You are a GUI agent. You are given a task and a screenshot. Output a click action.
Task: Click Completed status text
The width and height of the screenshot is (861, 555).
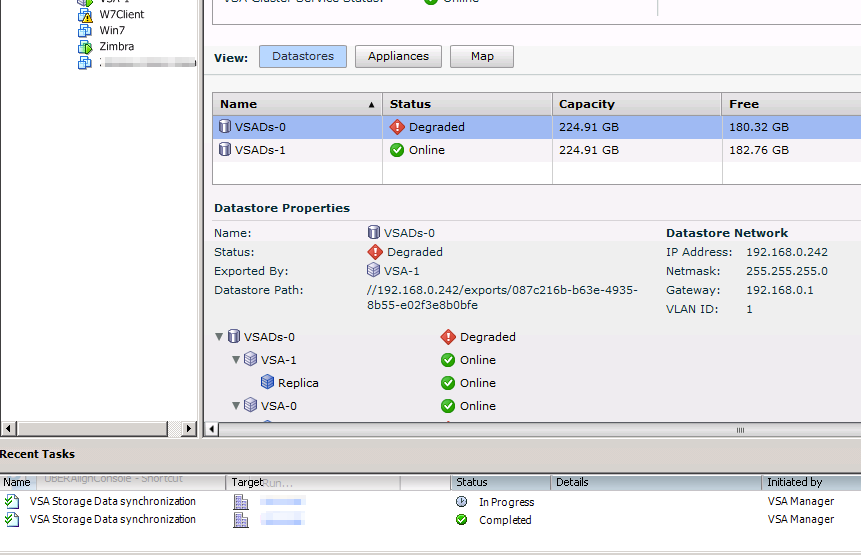tap(505, 520)
